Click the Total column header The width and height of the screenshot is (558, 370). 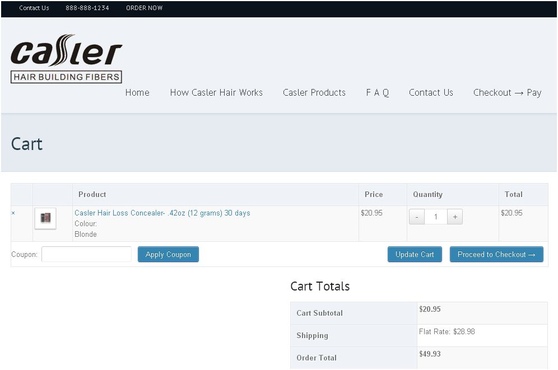pyautogui.click(x=514, y=195)
